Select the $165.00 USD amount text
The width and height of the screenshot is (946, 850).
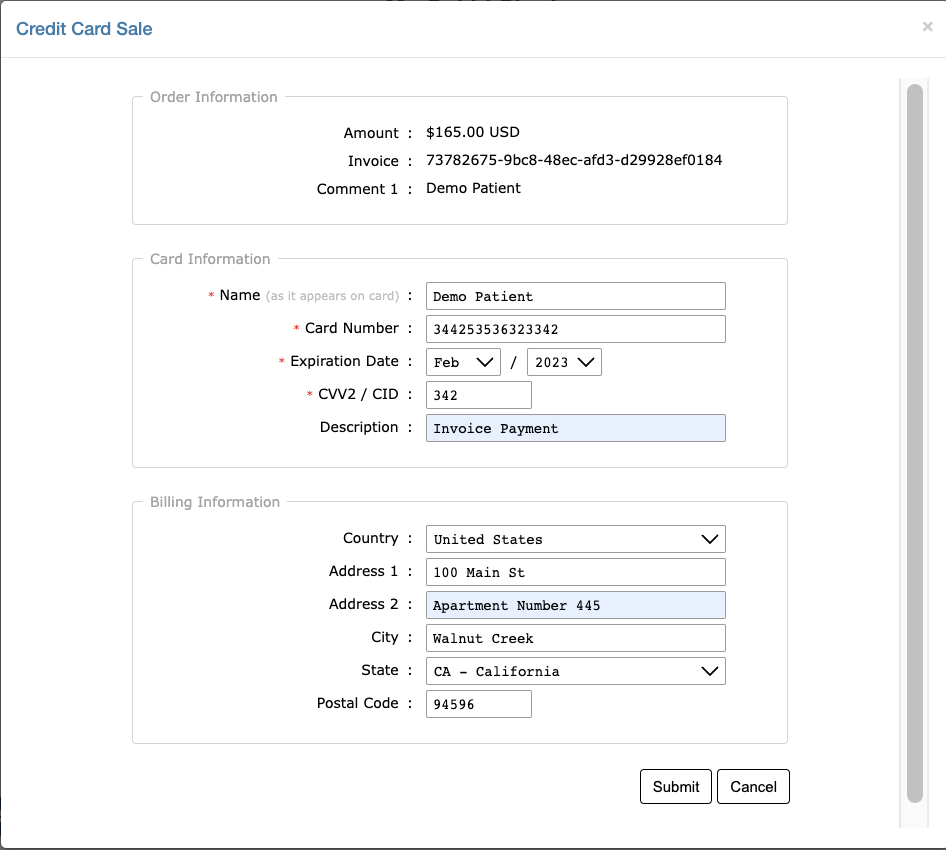[472, 132]
